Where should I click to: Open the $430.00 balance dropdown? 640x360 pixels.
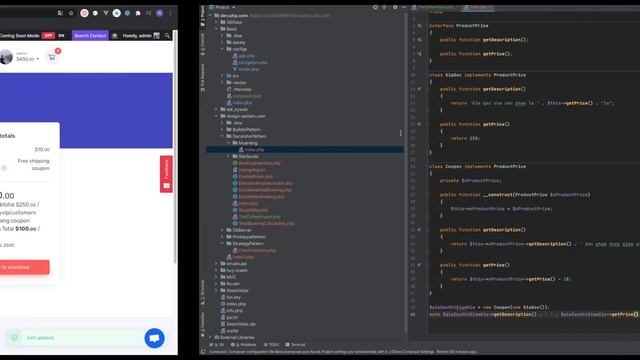(x=27, y=59)
